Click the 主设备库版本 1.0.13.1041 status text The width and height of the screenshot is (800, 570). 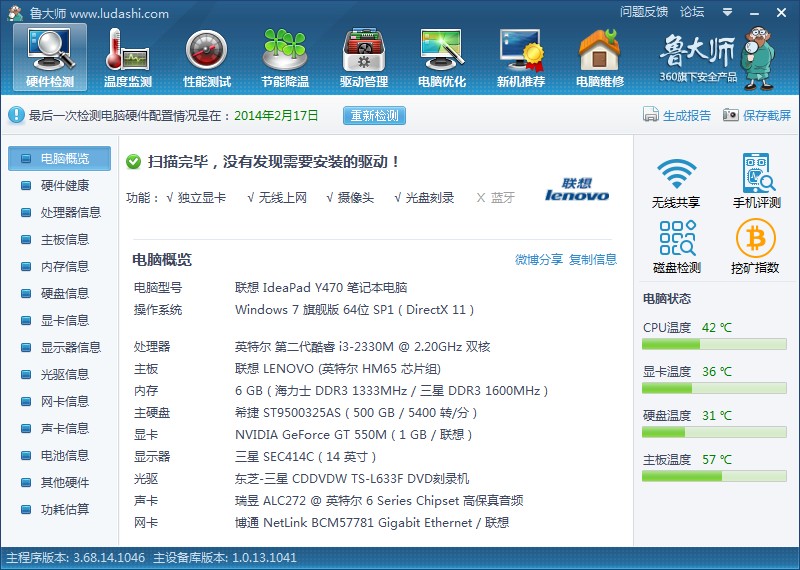[x=225, y=558]
